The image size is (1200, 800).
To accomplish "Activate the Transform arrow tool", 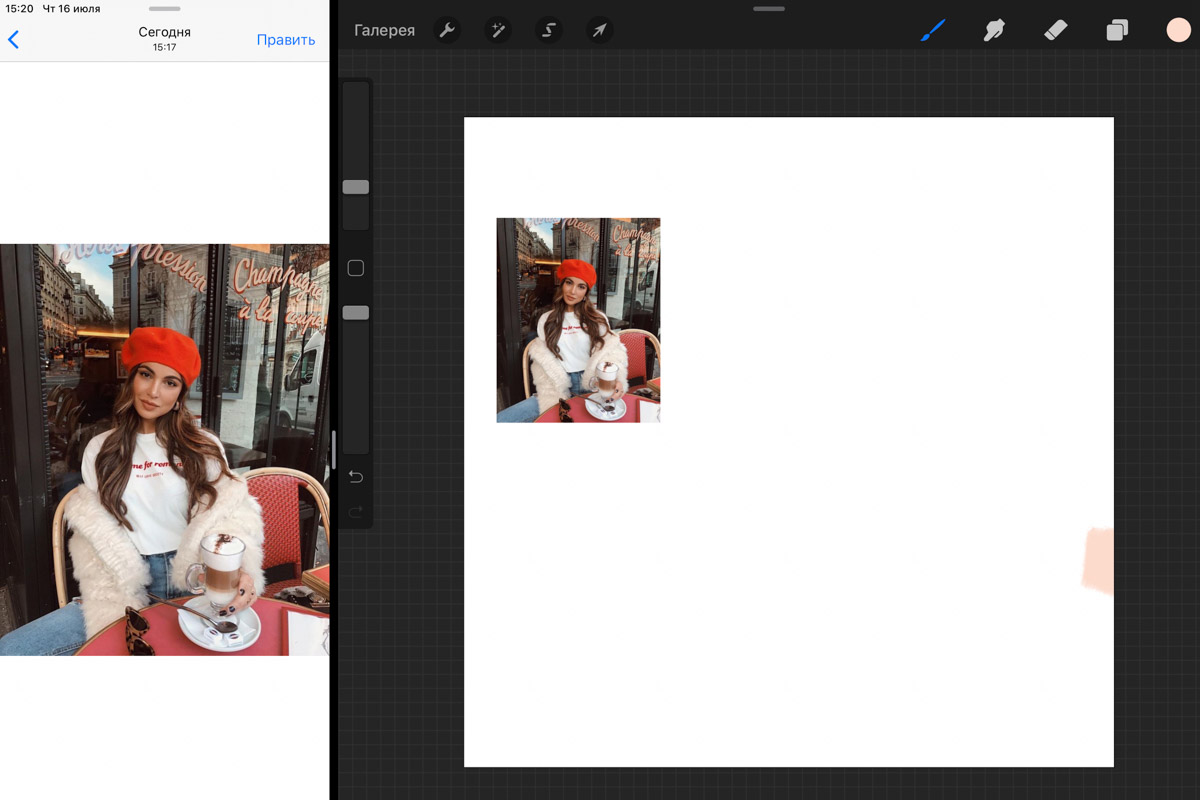I will coord(599,30).
